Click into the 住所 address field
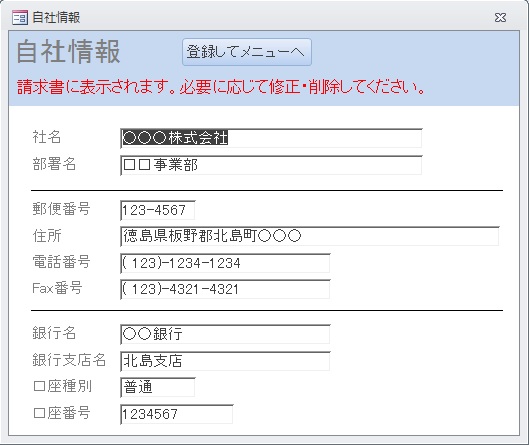This screenshot has height=445, width=529. point(309,236)
